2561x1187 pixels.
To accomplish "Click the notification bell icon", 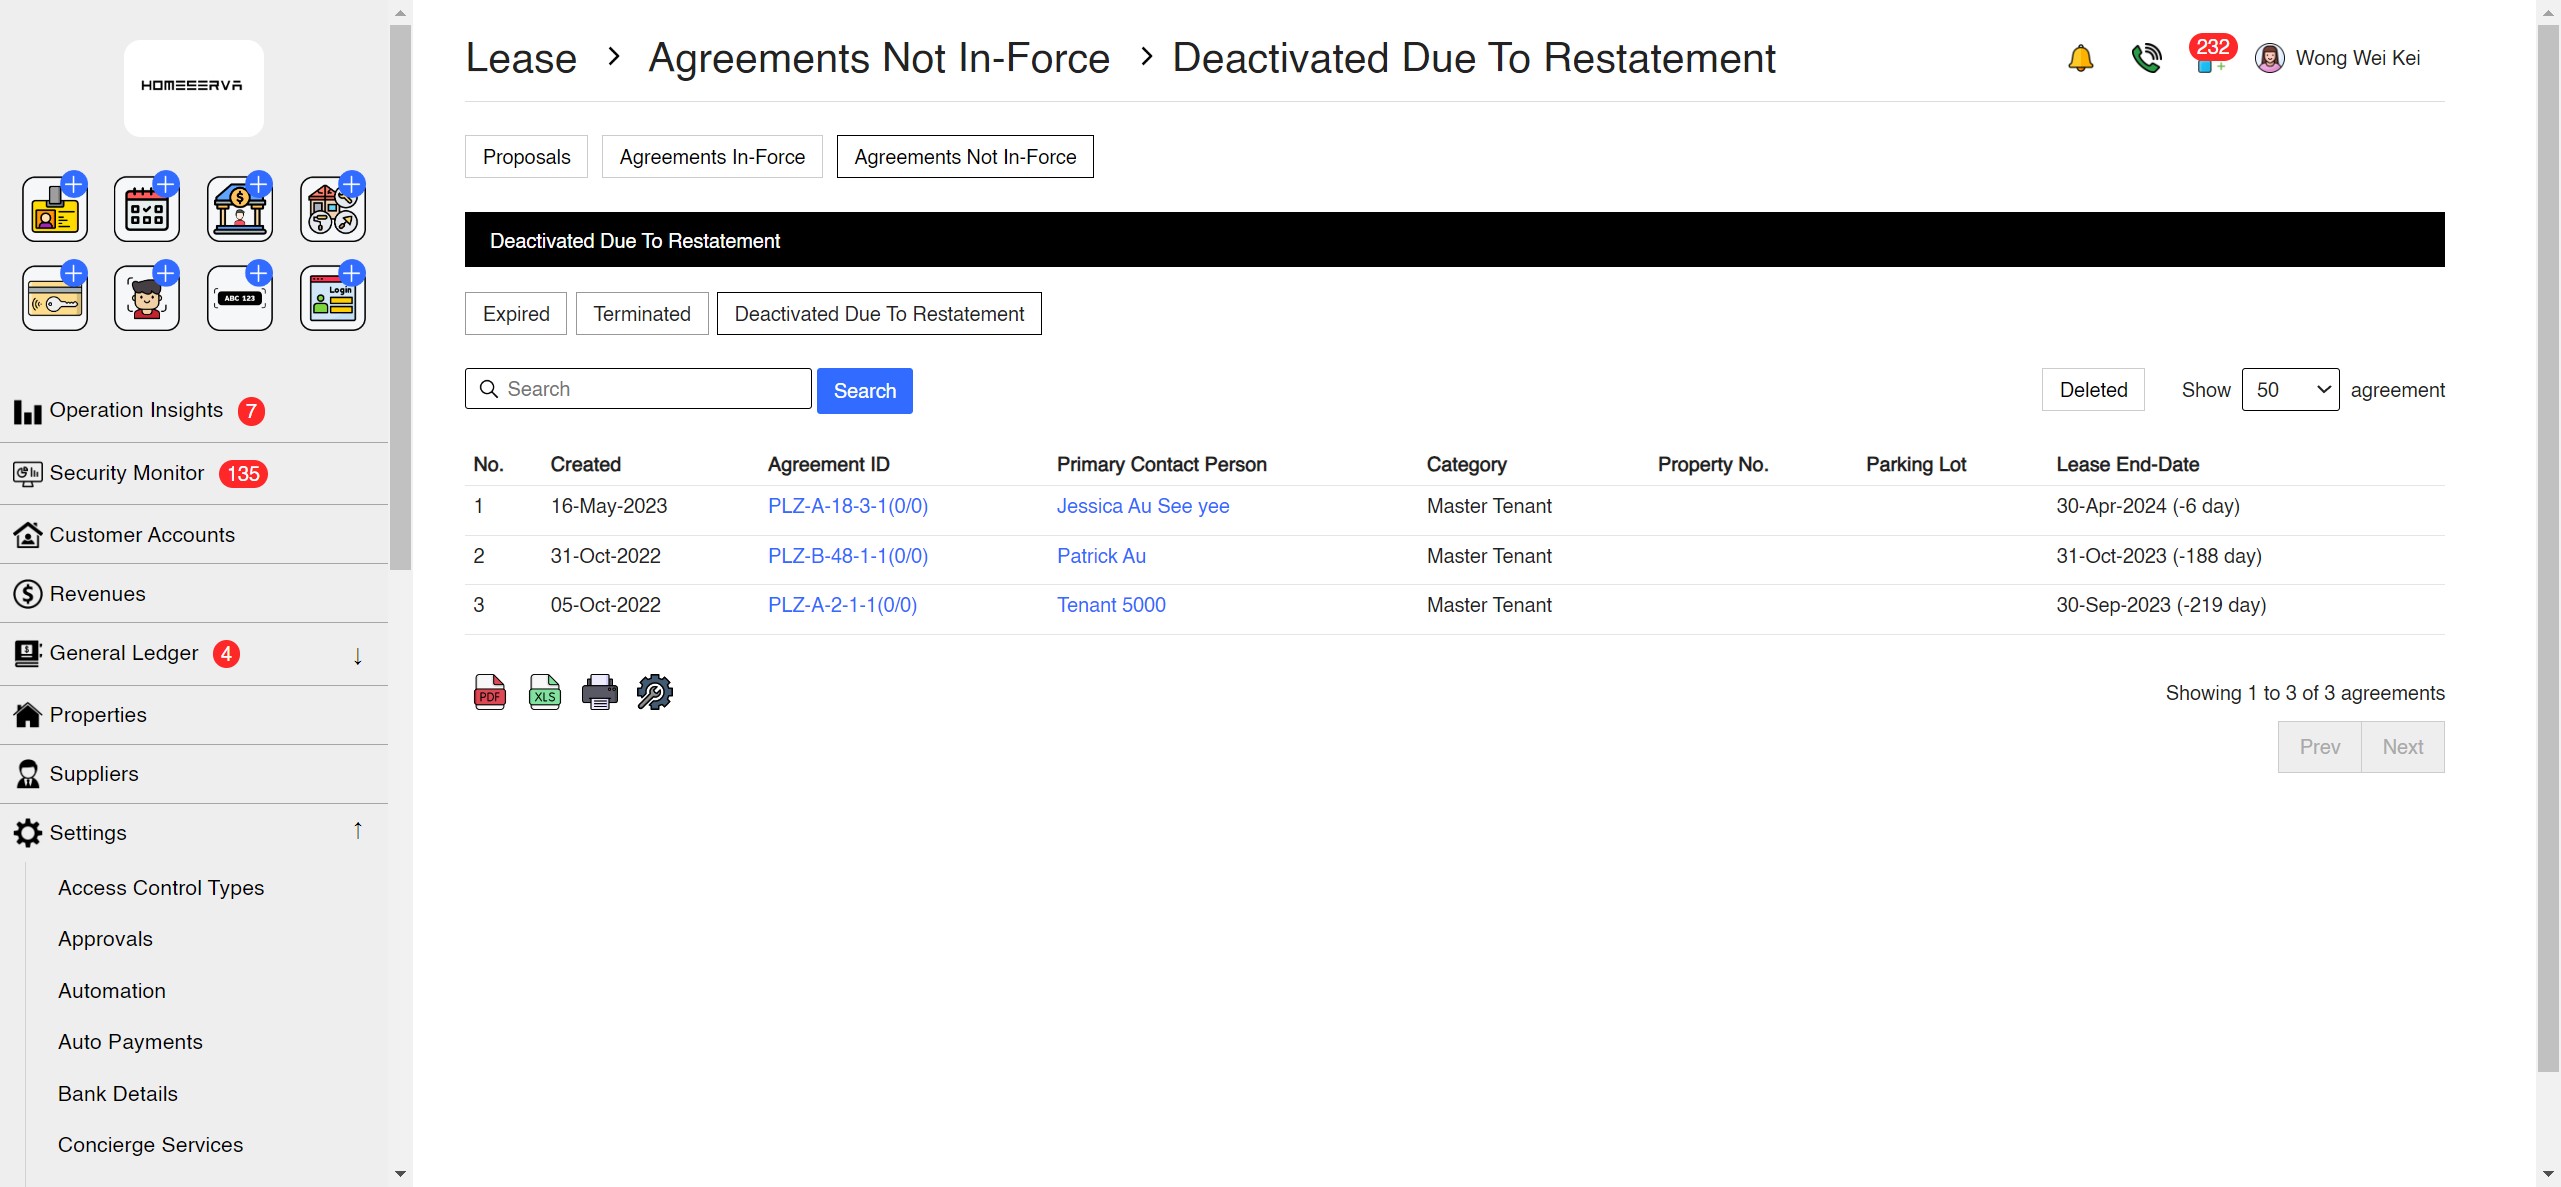I will (2079, 58).
